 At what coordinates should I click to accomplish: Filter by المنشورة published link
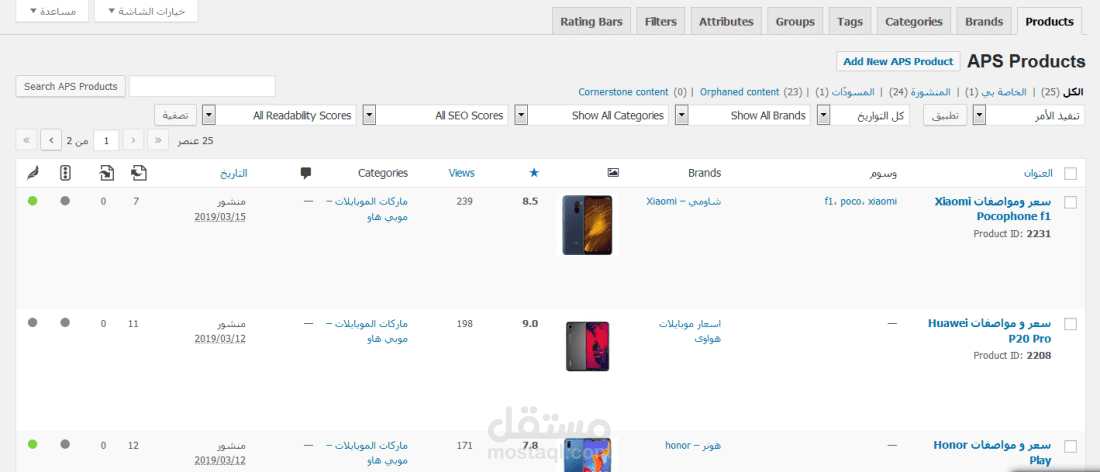point(930,92)
